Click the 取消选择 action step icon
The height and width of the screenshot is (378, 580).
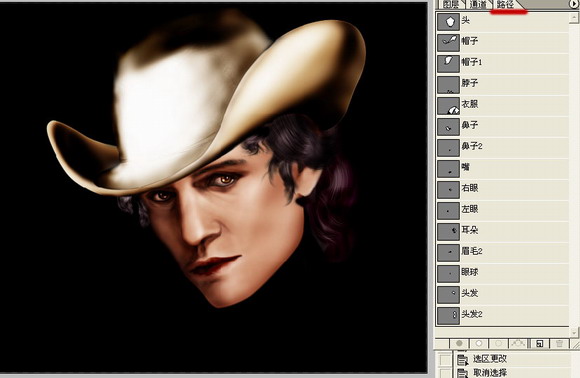click(x=462, y=373)
